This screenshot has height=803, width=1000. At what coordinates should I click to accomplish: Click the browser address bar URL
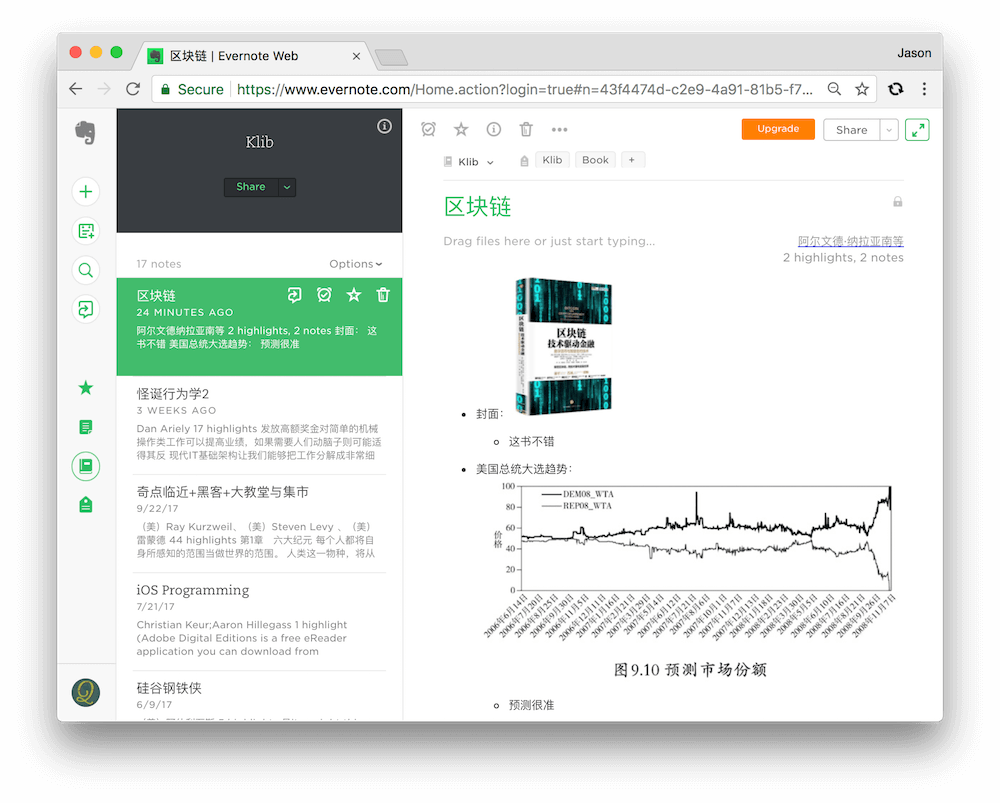pos(524,89)
